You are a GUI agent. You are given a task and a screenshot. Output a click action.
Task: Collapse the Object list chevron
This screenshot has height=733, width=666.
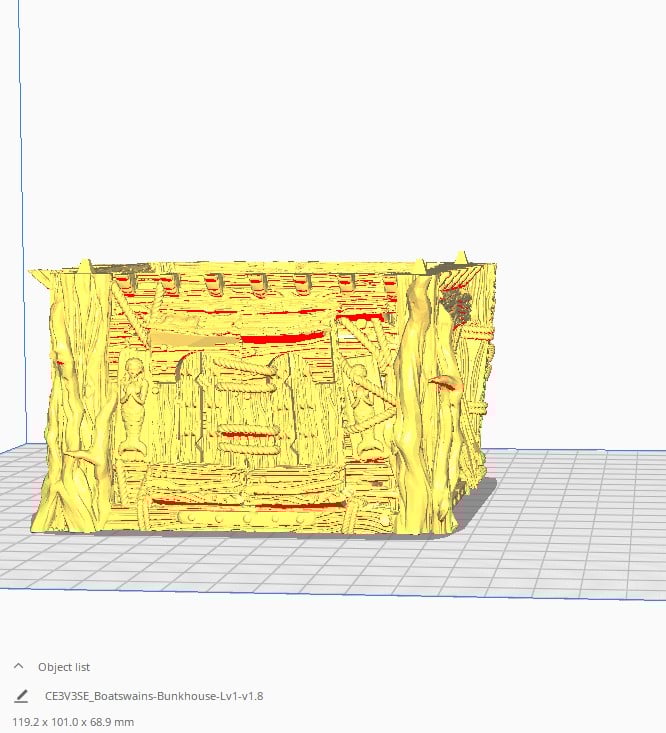[x=18, y=666]
